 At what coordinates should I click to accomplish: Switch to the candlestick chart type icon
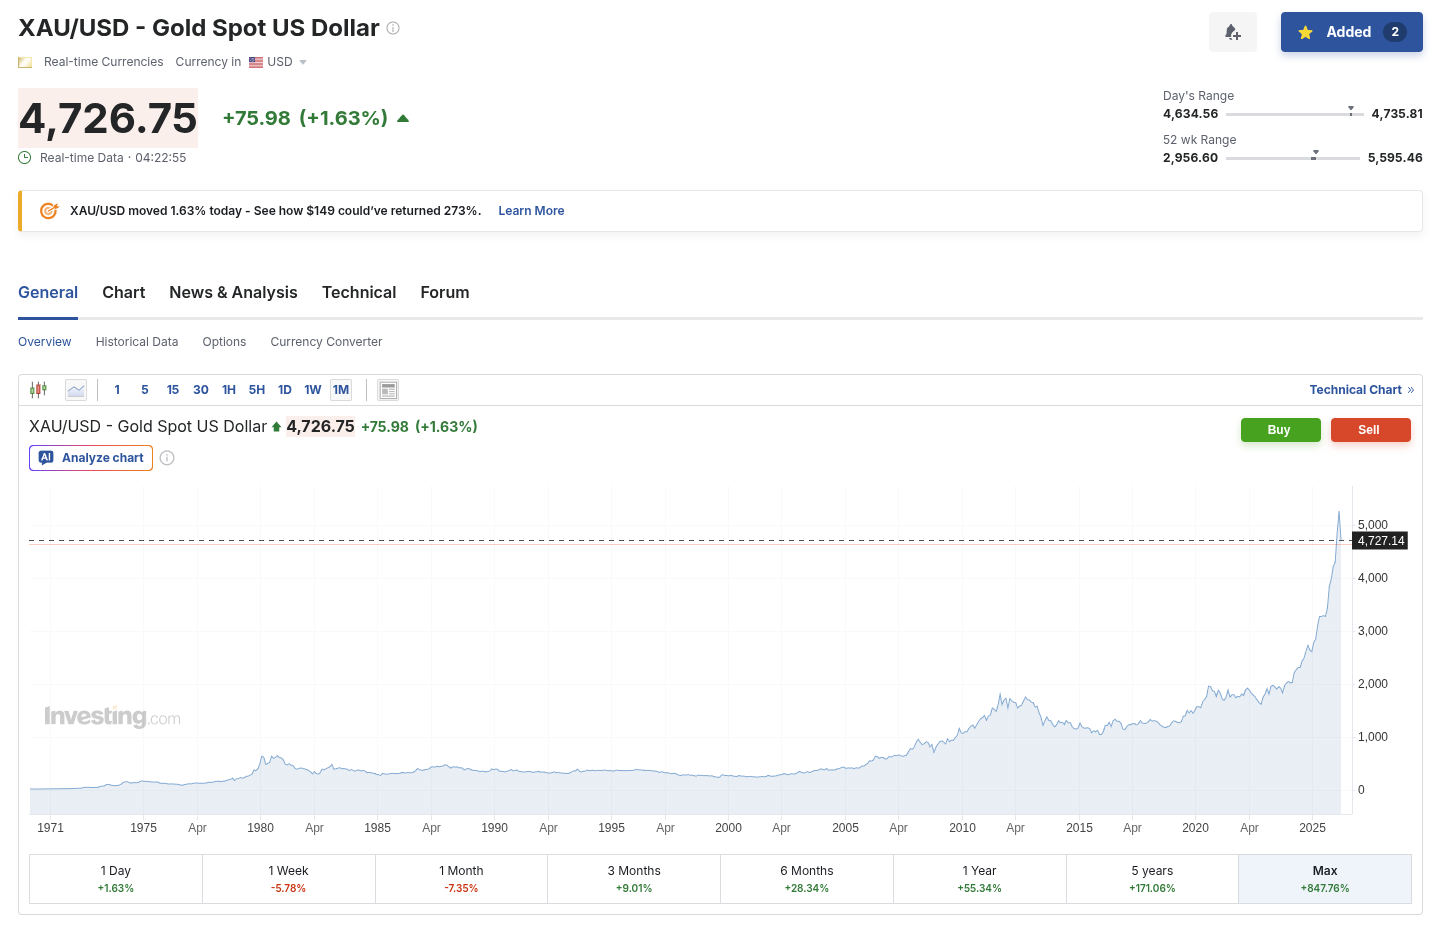39,390
